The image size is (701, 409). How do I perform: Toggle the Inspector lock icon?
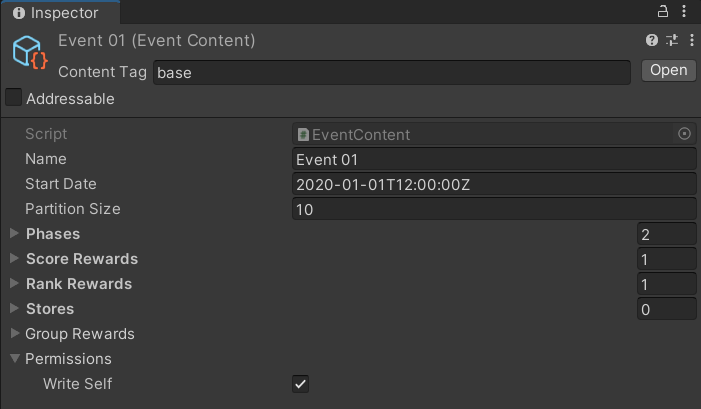point(662,13)
